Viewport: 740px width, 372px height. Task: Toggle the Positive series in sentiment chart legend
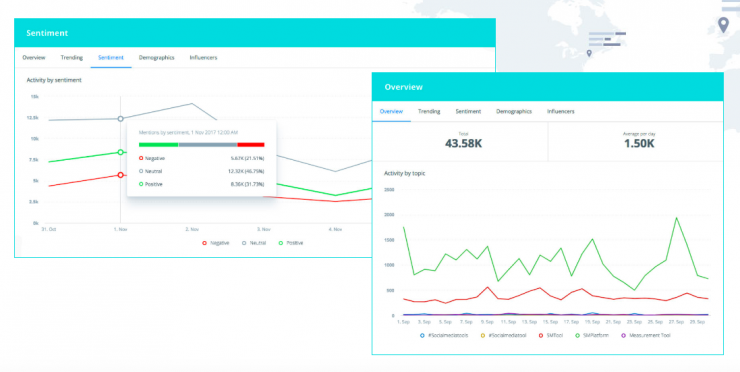pyautogui.click(x=291, y=243)
